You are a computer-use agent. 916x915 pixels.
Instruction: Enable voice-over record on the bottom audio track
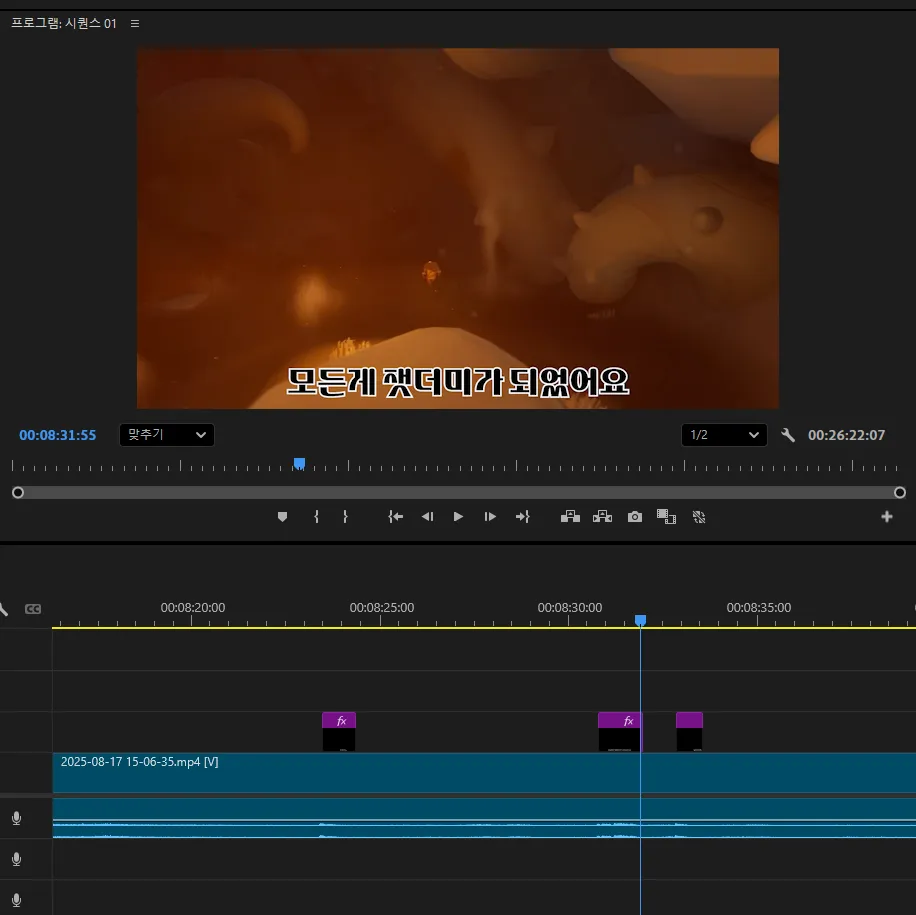tap(16, 899)
